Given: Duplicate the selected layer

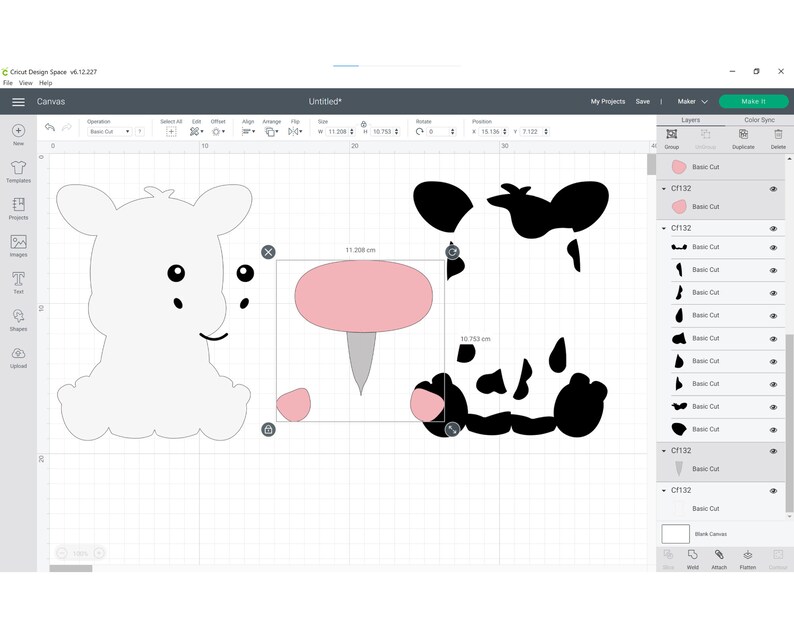Looking at the screenshot, I should pos(743,138).
